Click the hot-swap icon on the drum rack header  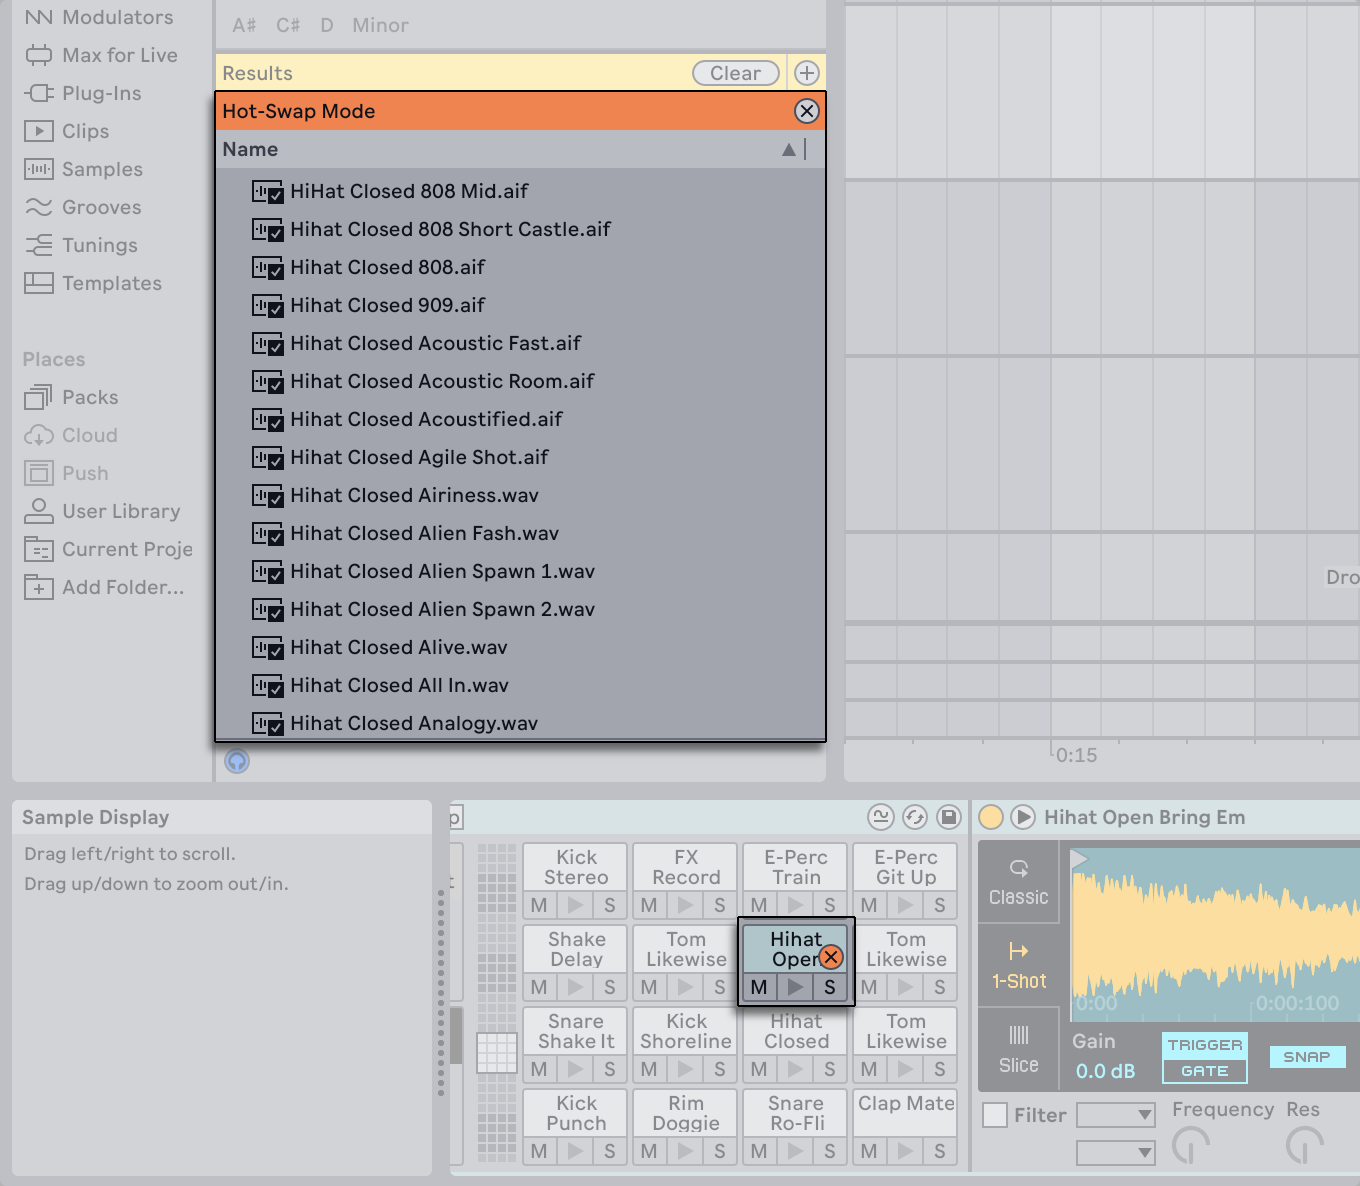coord(913,817)
